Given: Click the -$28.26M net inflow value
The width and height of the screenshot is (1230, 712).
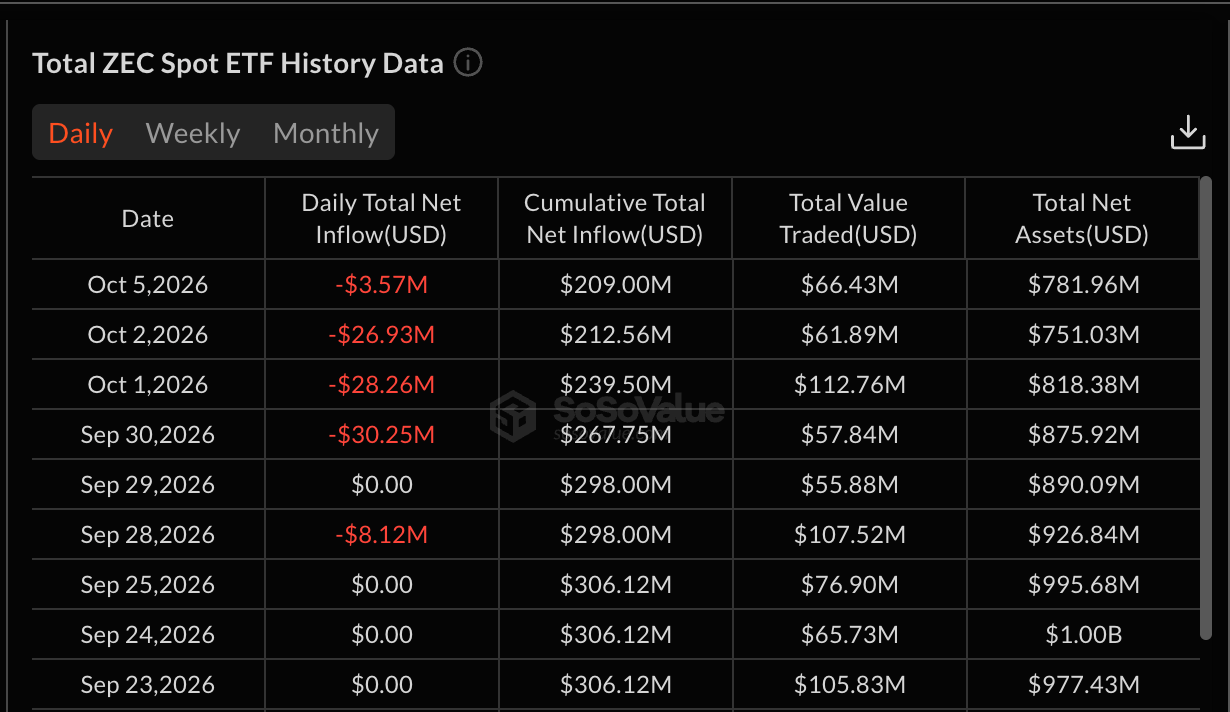Looking at the screenshot, I should [381, 385].
